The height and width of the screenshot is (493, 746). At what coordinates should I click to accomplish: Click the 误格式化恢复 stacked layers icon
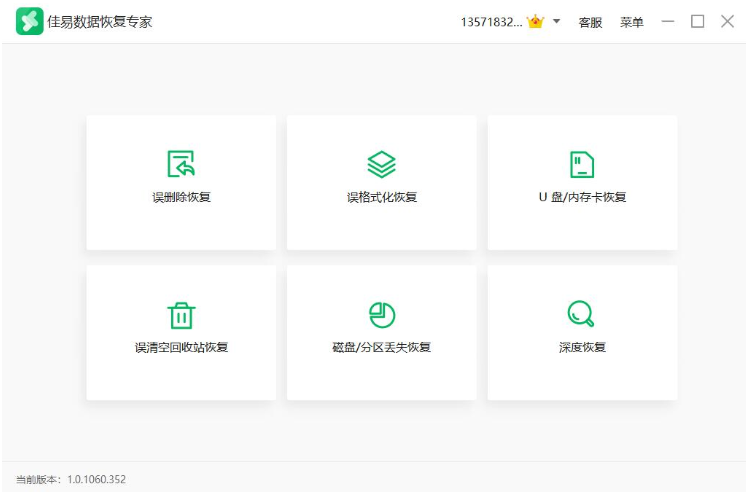381,164
